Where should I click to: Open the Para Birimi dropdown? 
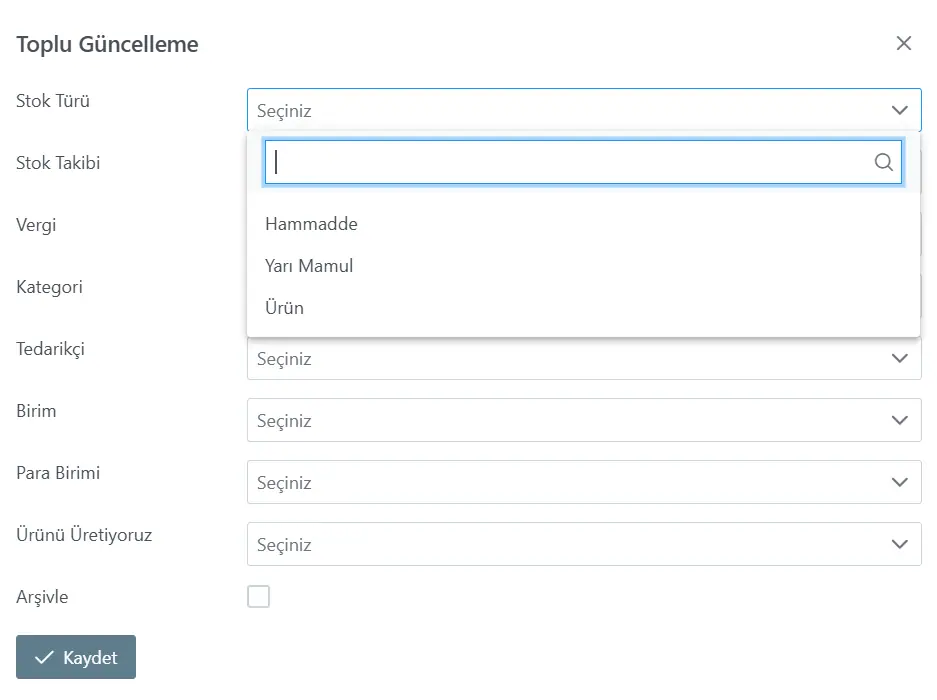[584, 482]
